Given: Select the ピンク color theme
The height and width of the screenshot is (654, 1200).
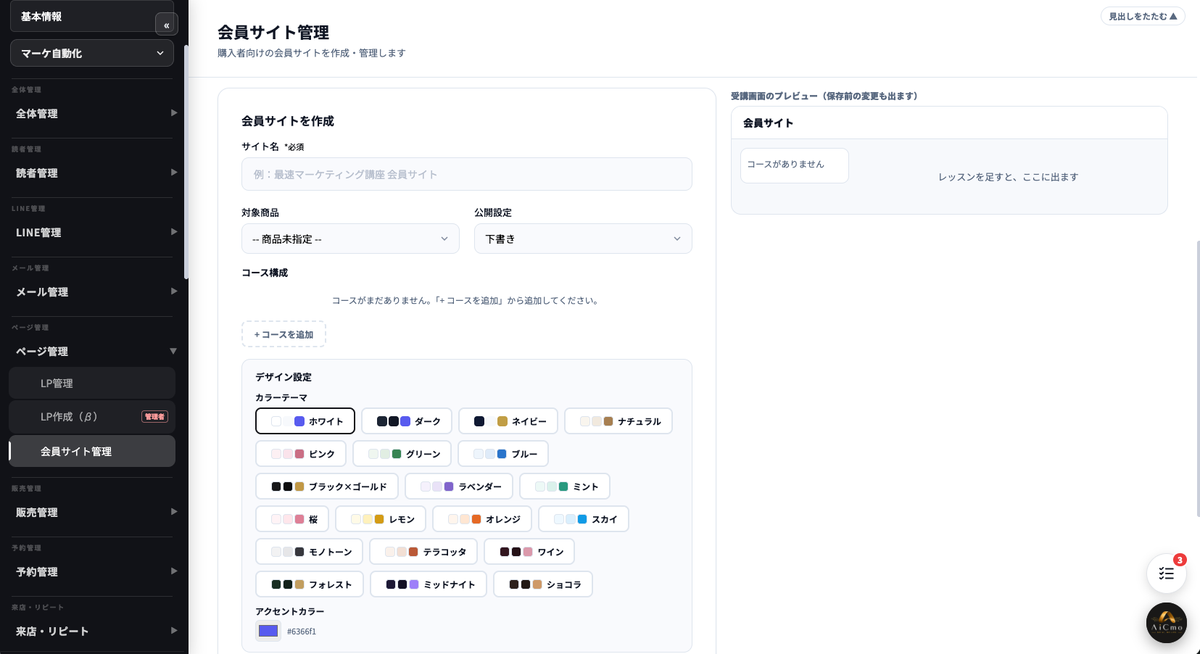Looking at the screenshot, I should [301, 454].
